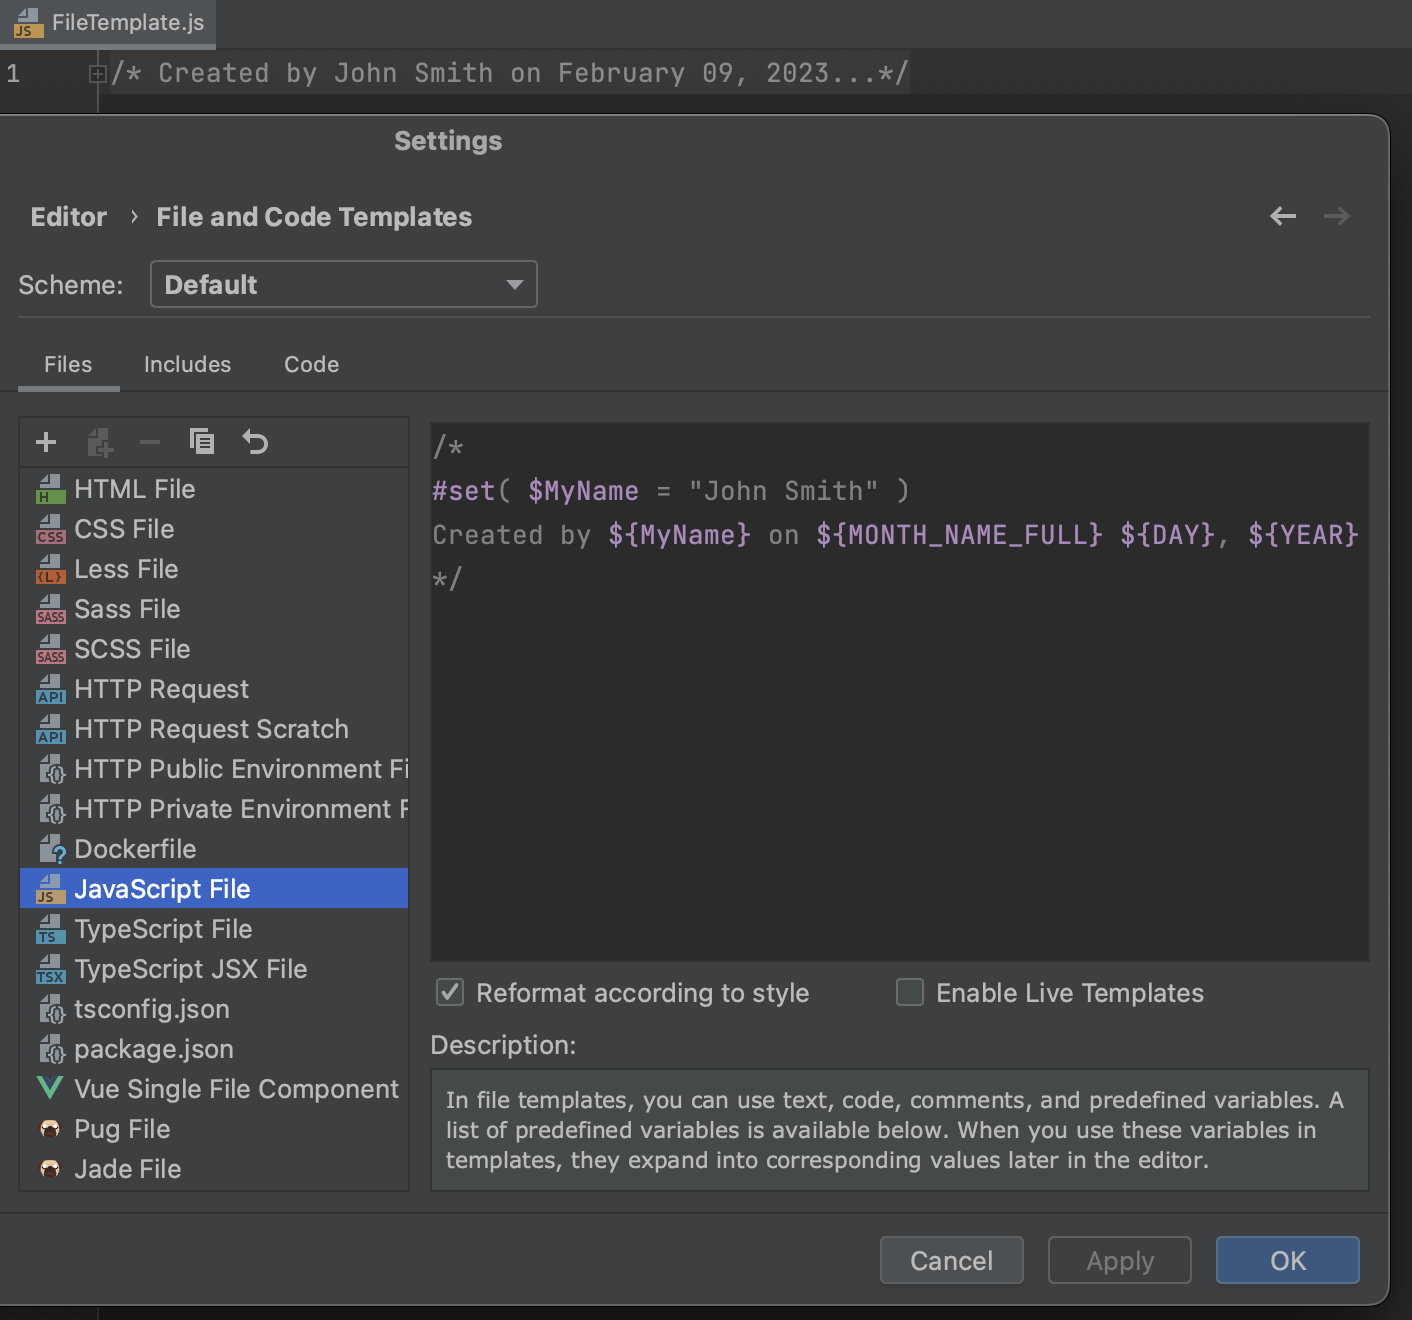This screenshot has height=1320, width=1412.
Task: Apply the template changes
Action: pos(1119,1260)
